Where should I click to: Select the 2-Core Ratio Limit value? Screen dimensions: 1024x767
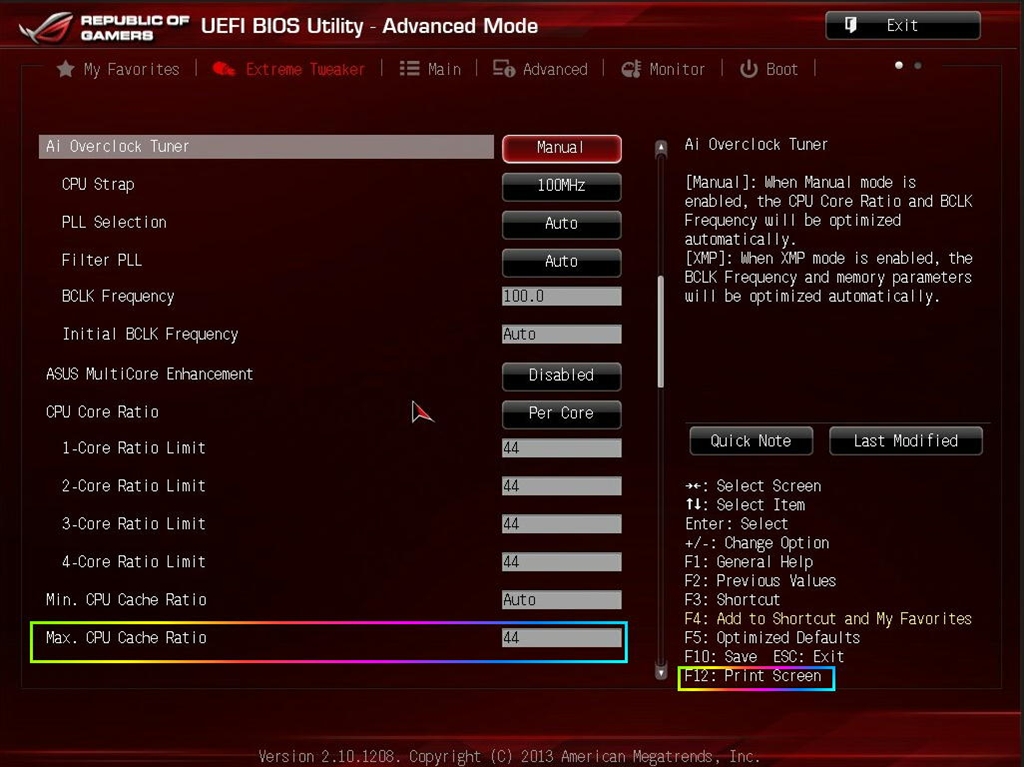pyautogui.click(x=562, y=485)
